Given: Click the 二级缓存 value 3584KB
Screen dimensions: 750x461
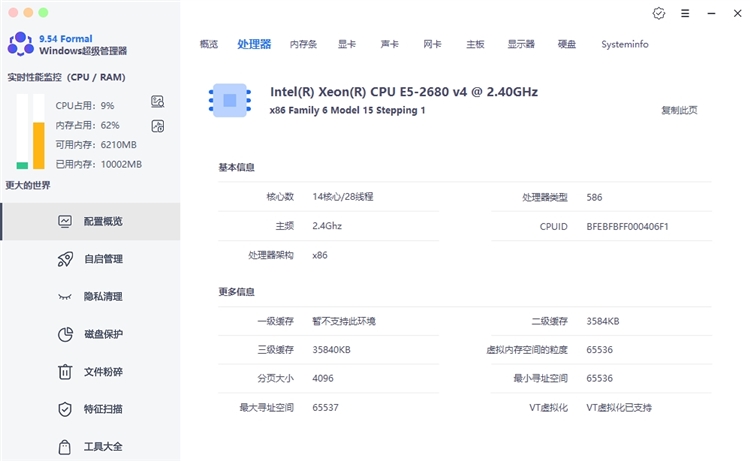Looking at the screenshot, I should [x=603, y=321].
